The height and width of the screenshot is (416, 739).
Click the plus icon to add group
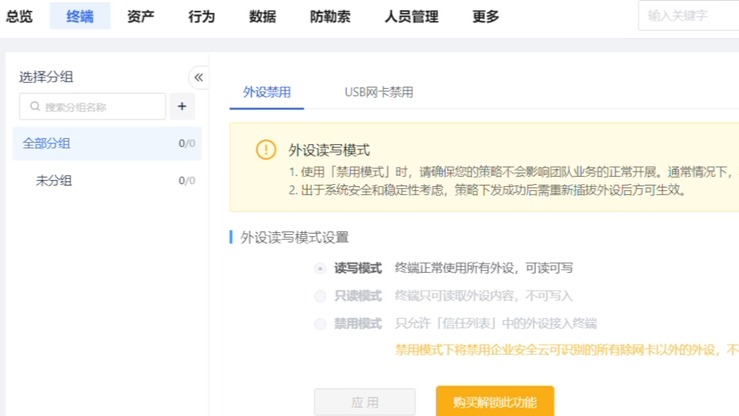182,106
